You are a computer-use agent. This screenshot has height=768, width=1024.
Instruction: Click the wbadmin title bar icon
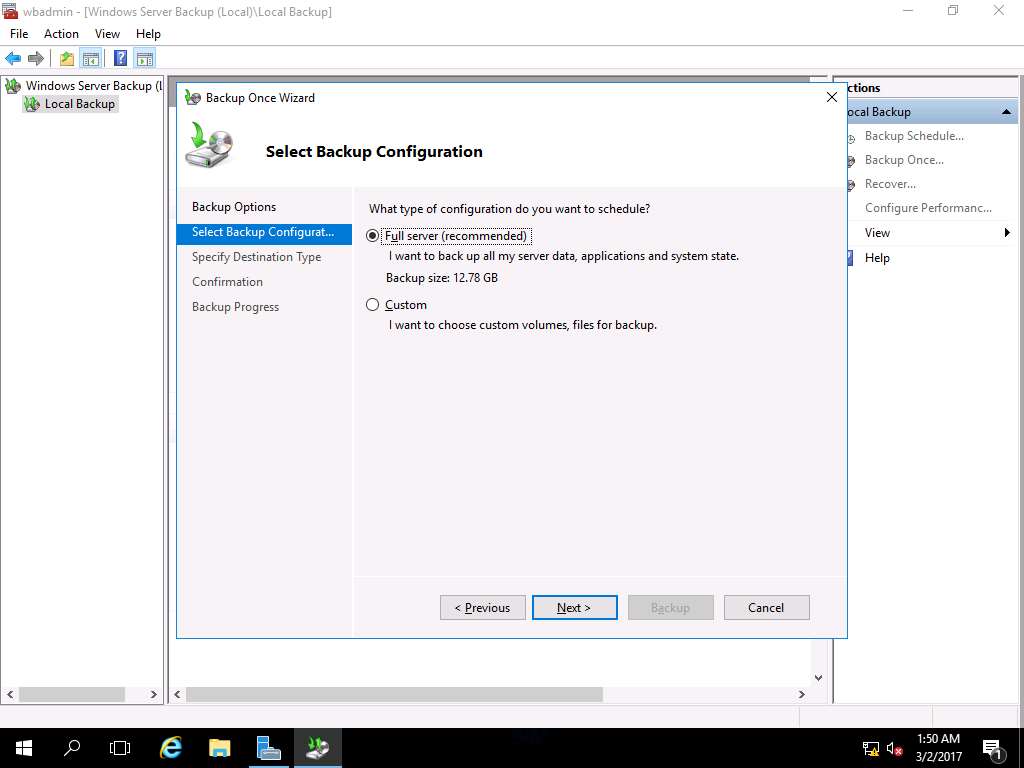pos(10,11)
